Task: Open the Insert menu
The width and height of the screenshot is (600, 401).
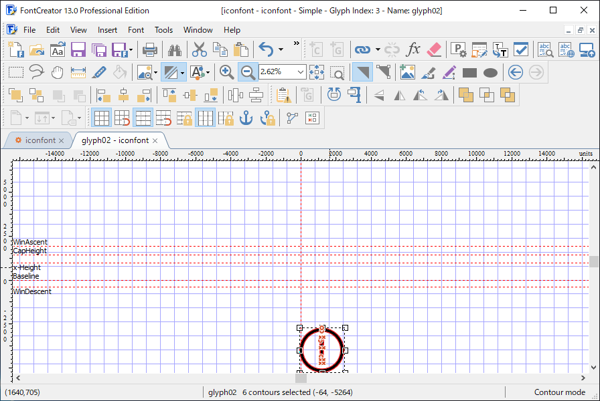Action: [107, 30]
